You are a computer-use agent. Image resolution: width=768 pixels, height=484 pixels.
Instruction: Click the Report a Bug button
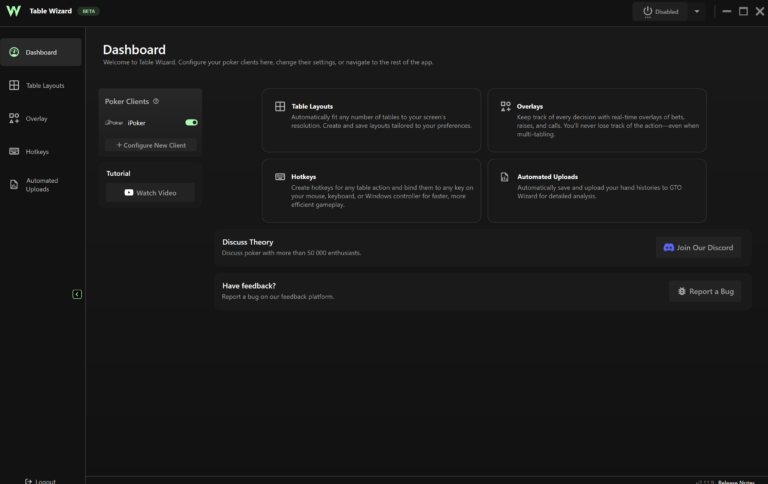pyautogui.click(x=705, y=291)
